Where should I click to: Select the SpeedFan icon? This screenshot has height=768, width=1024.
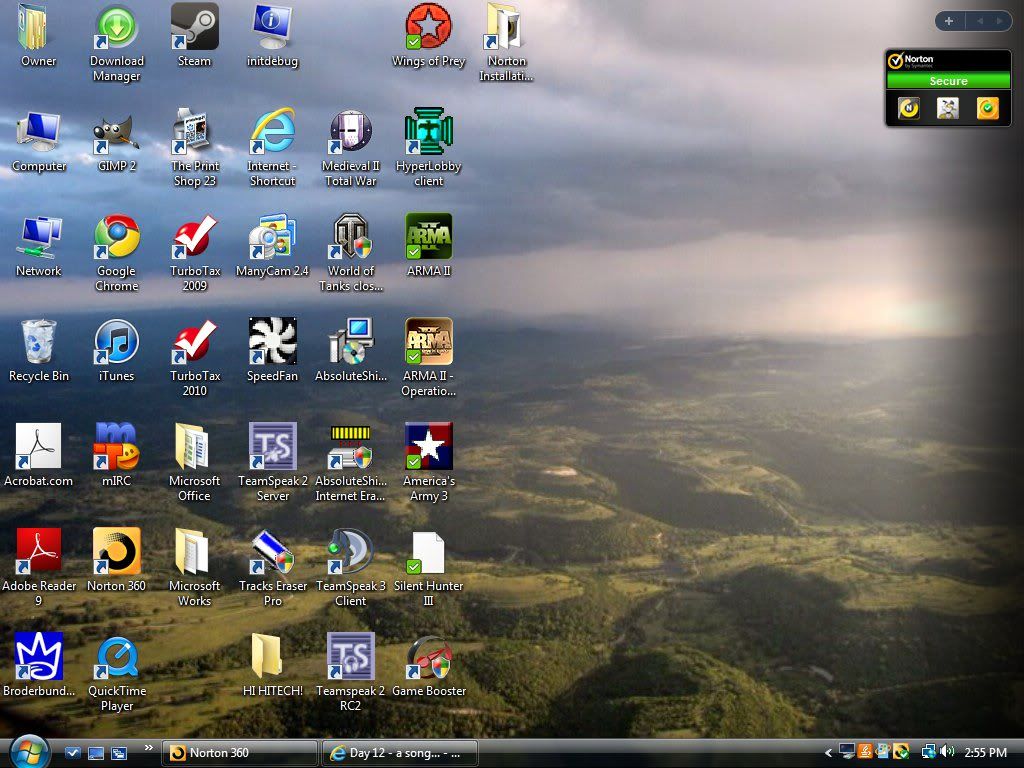[272, 341]
